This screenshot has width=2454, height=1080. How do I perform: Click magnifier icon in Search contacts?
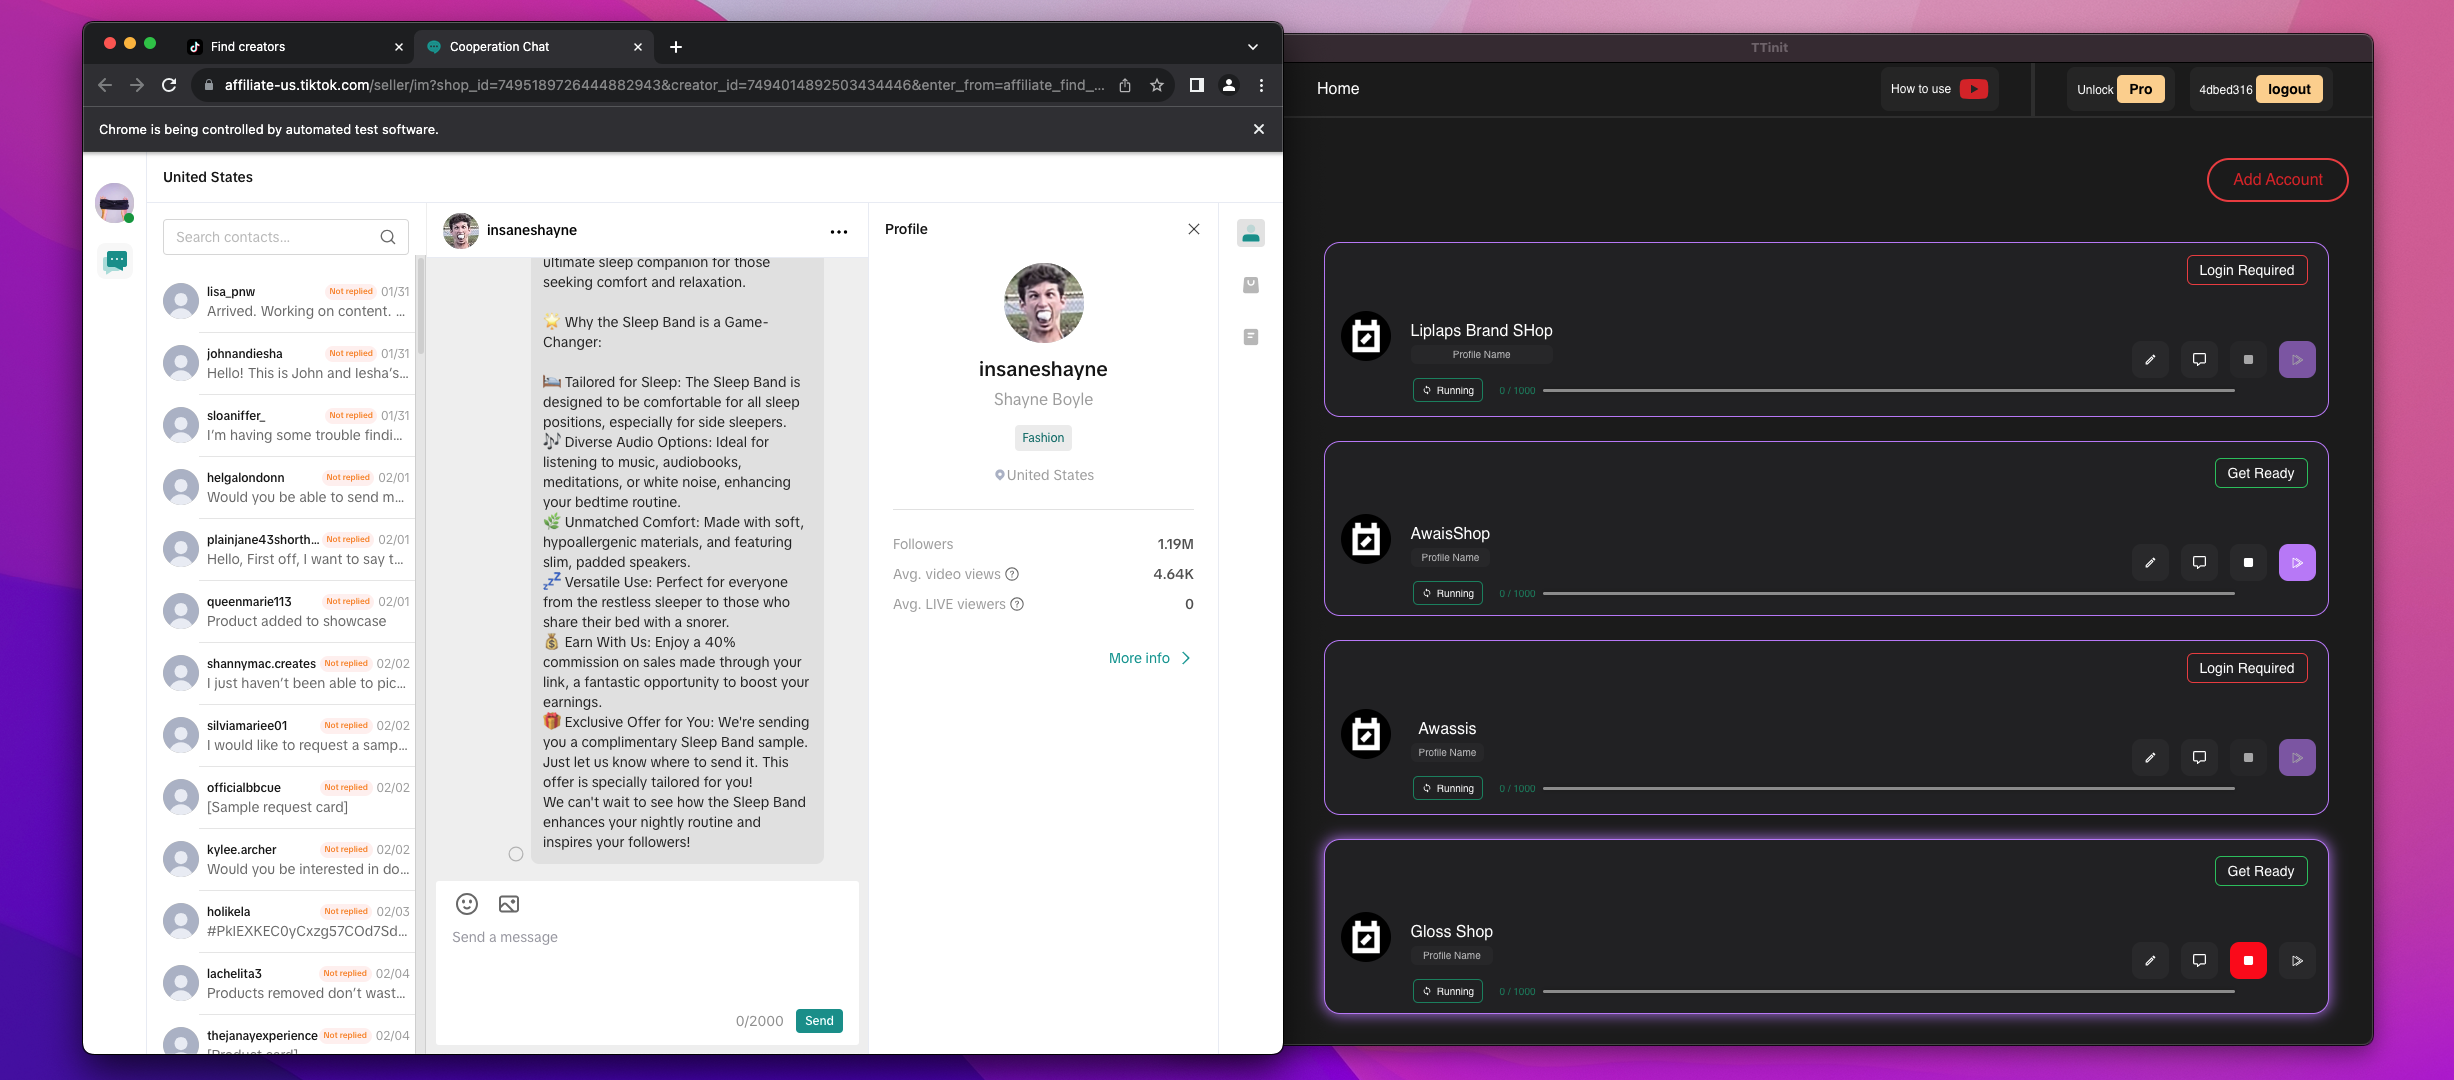click(x=387, y=238)
